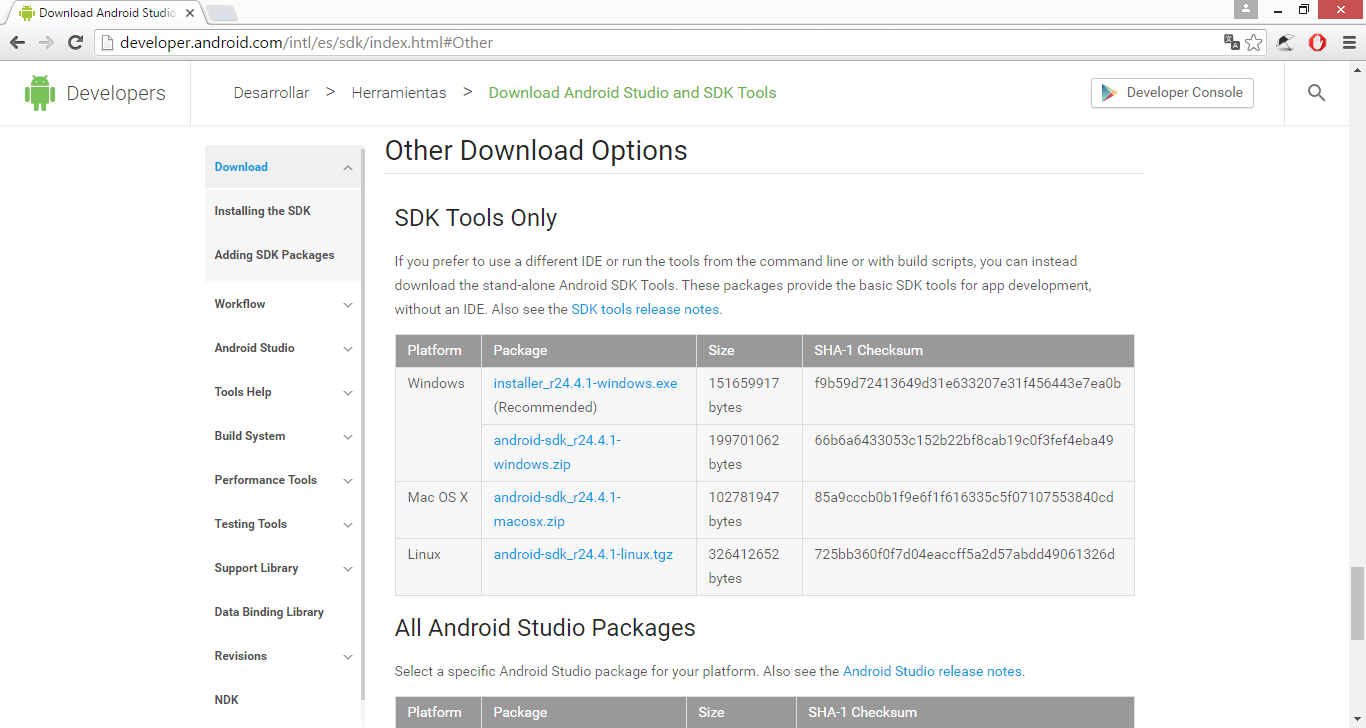Download android-sdk_r24.4.1-linux.tgz
Screen dimensions: 1366x728
point(583,554)
